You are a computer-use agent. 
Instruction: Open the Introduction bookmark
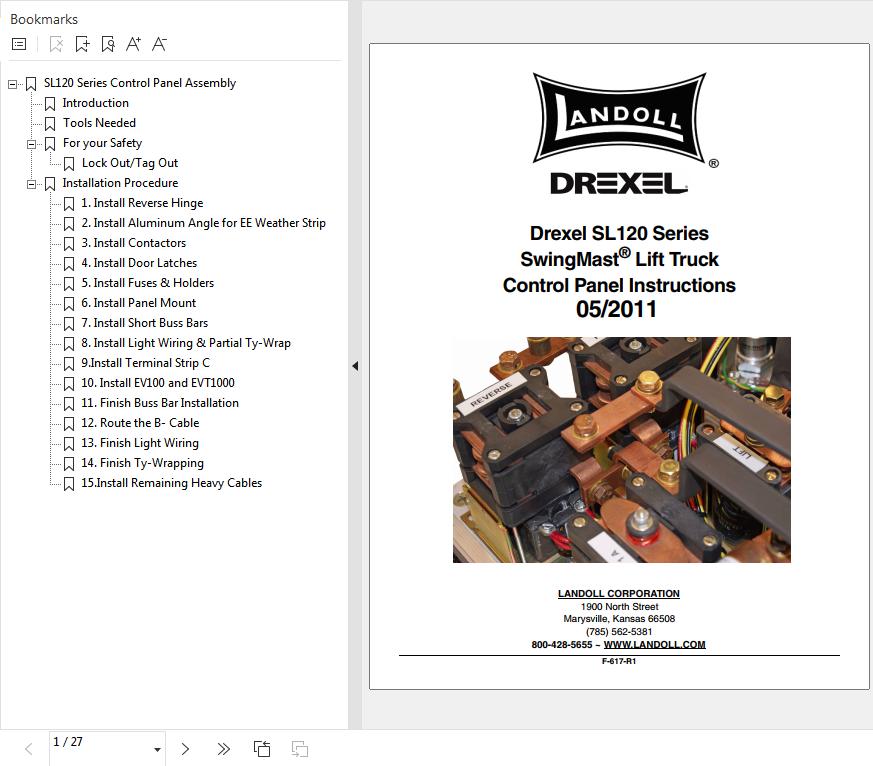tap(95, 103)
